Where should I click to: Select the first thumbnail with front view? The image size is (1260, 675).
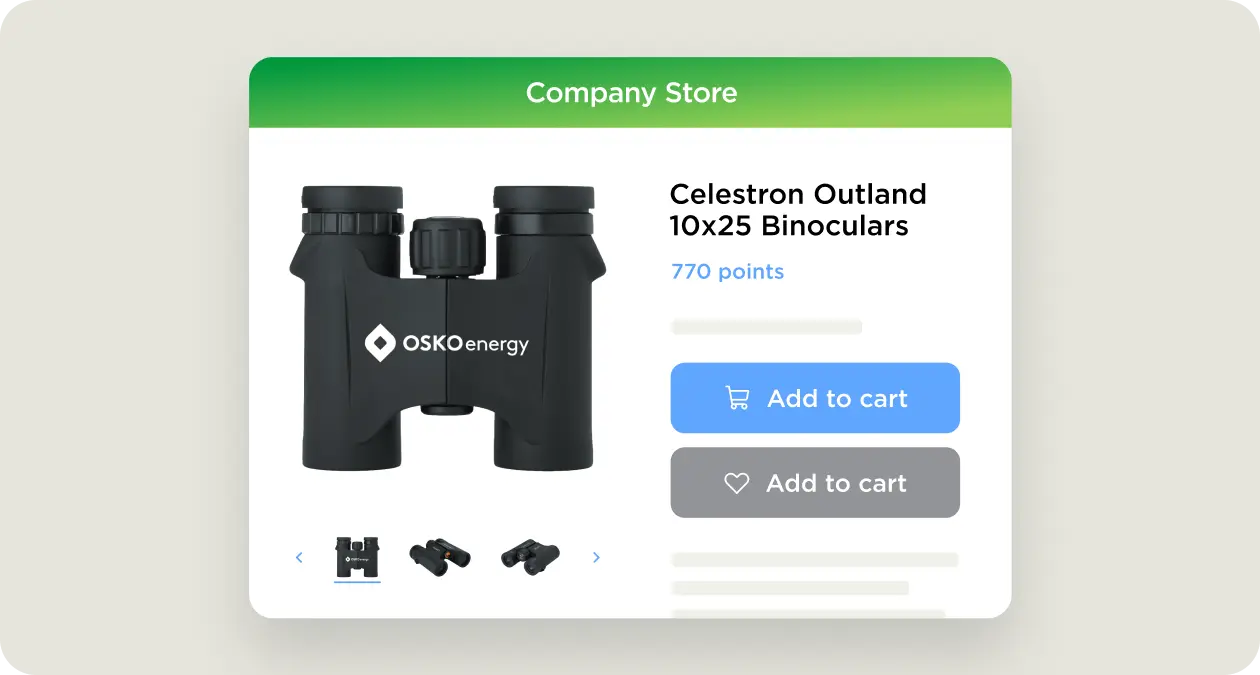coord(357,557)
